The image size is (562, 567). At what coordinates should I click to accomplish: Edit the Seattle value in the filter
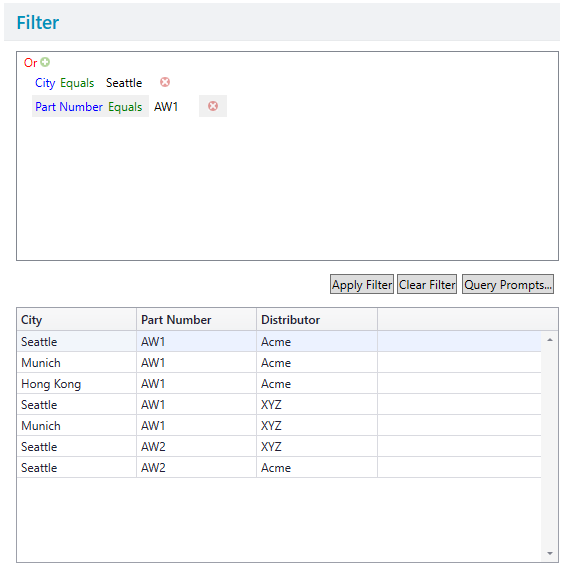[124, 83]
